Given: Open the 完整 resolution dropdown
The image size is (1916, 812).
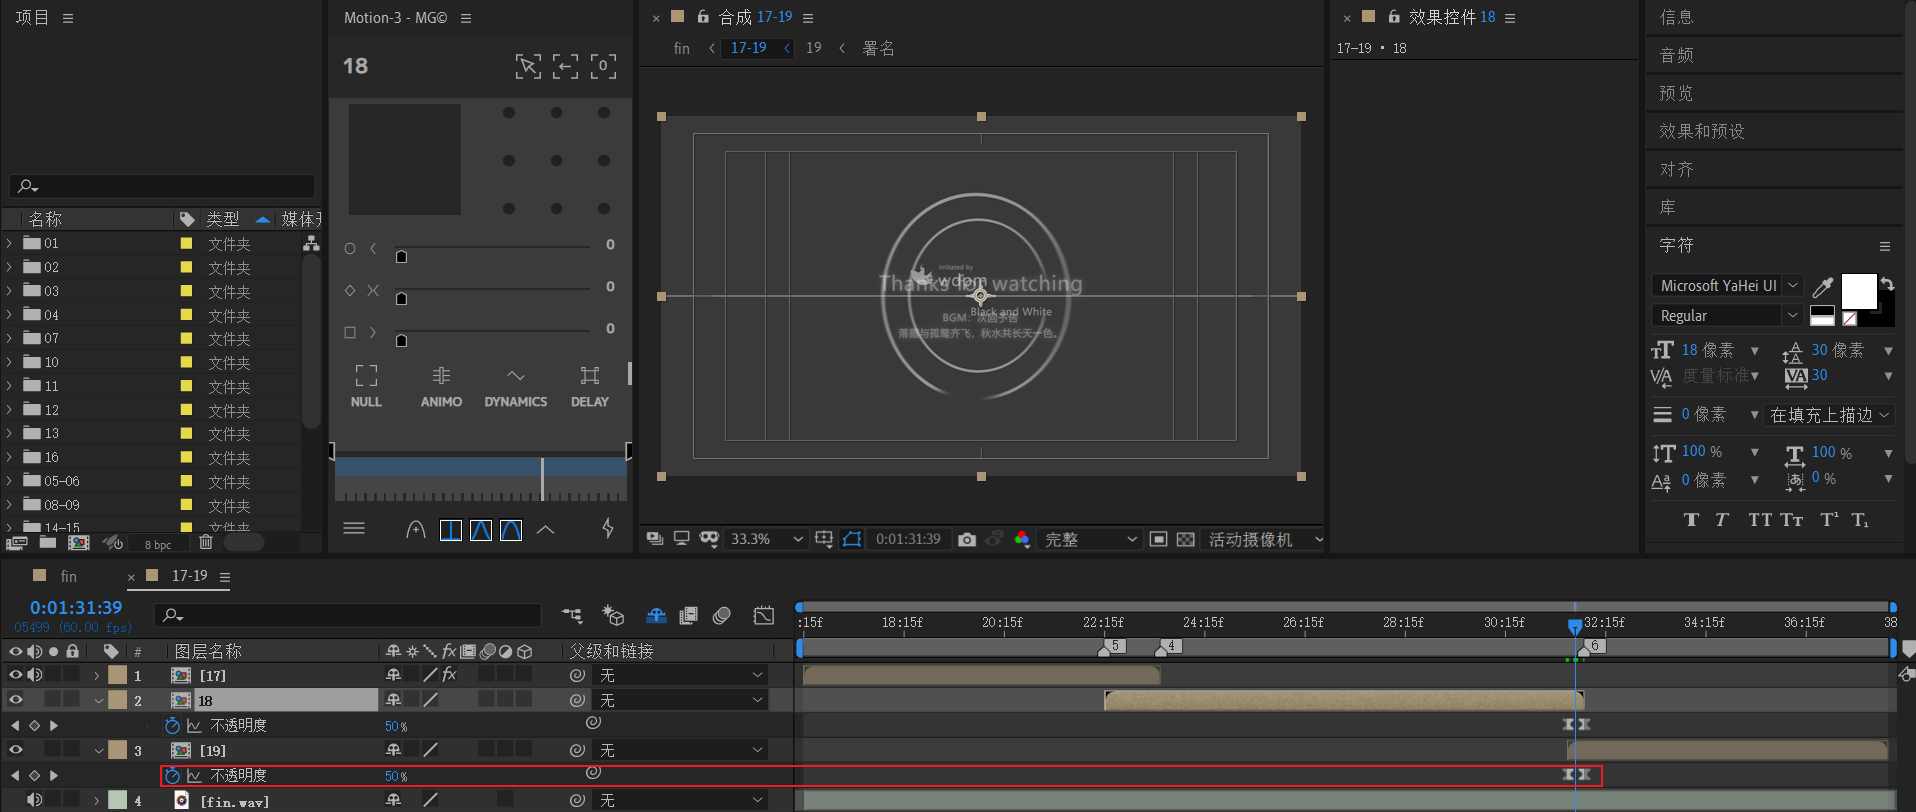Looking at the screenshot, I should [1090, 539].
